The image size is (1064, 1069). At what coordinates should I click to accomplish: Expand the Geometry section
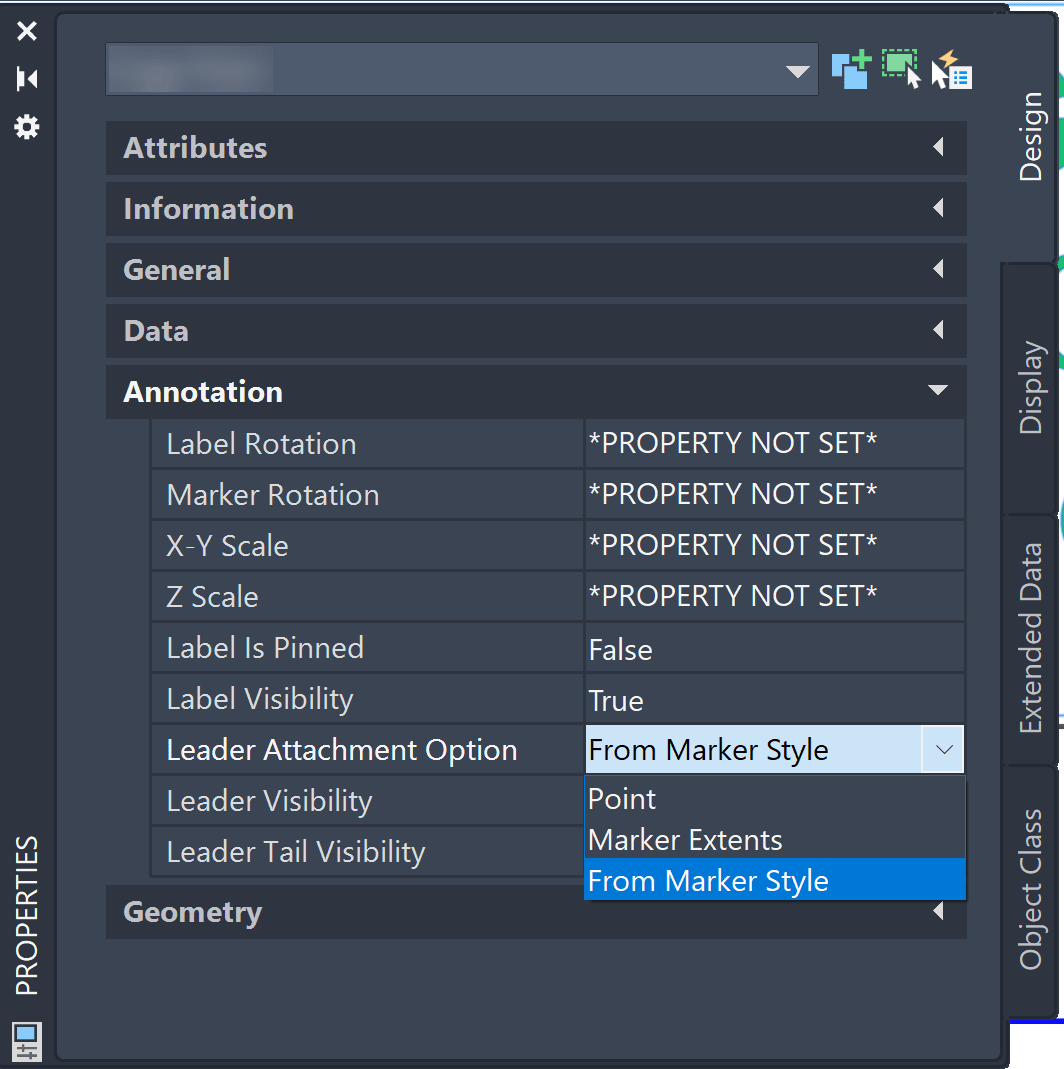(536, 912)
